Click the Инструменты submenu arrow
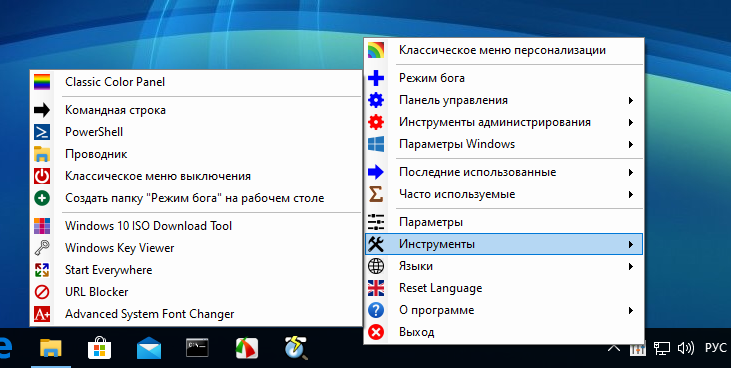 [x=630, y=244]
